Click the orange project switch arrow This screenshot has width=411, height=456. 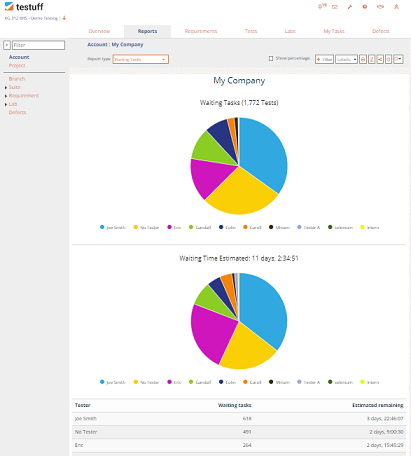[64, 18]
